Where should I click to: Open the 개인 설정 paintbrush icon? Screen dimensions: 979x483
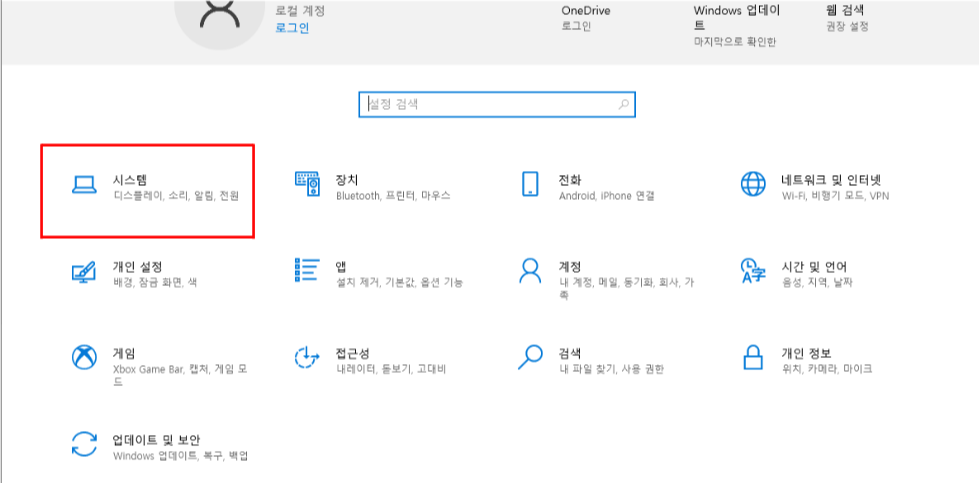click(84, 271)
